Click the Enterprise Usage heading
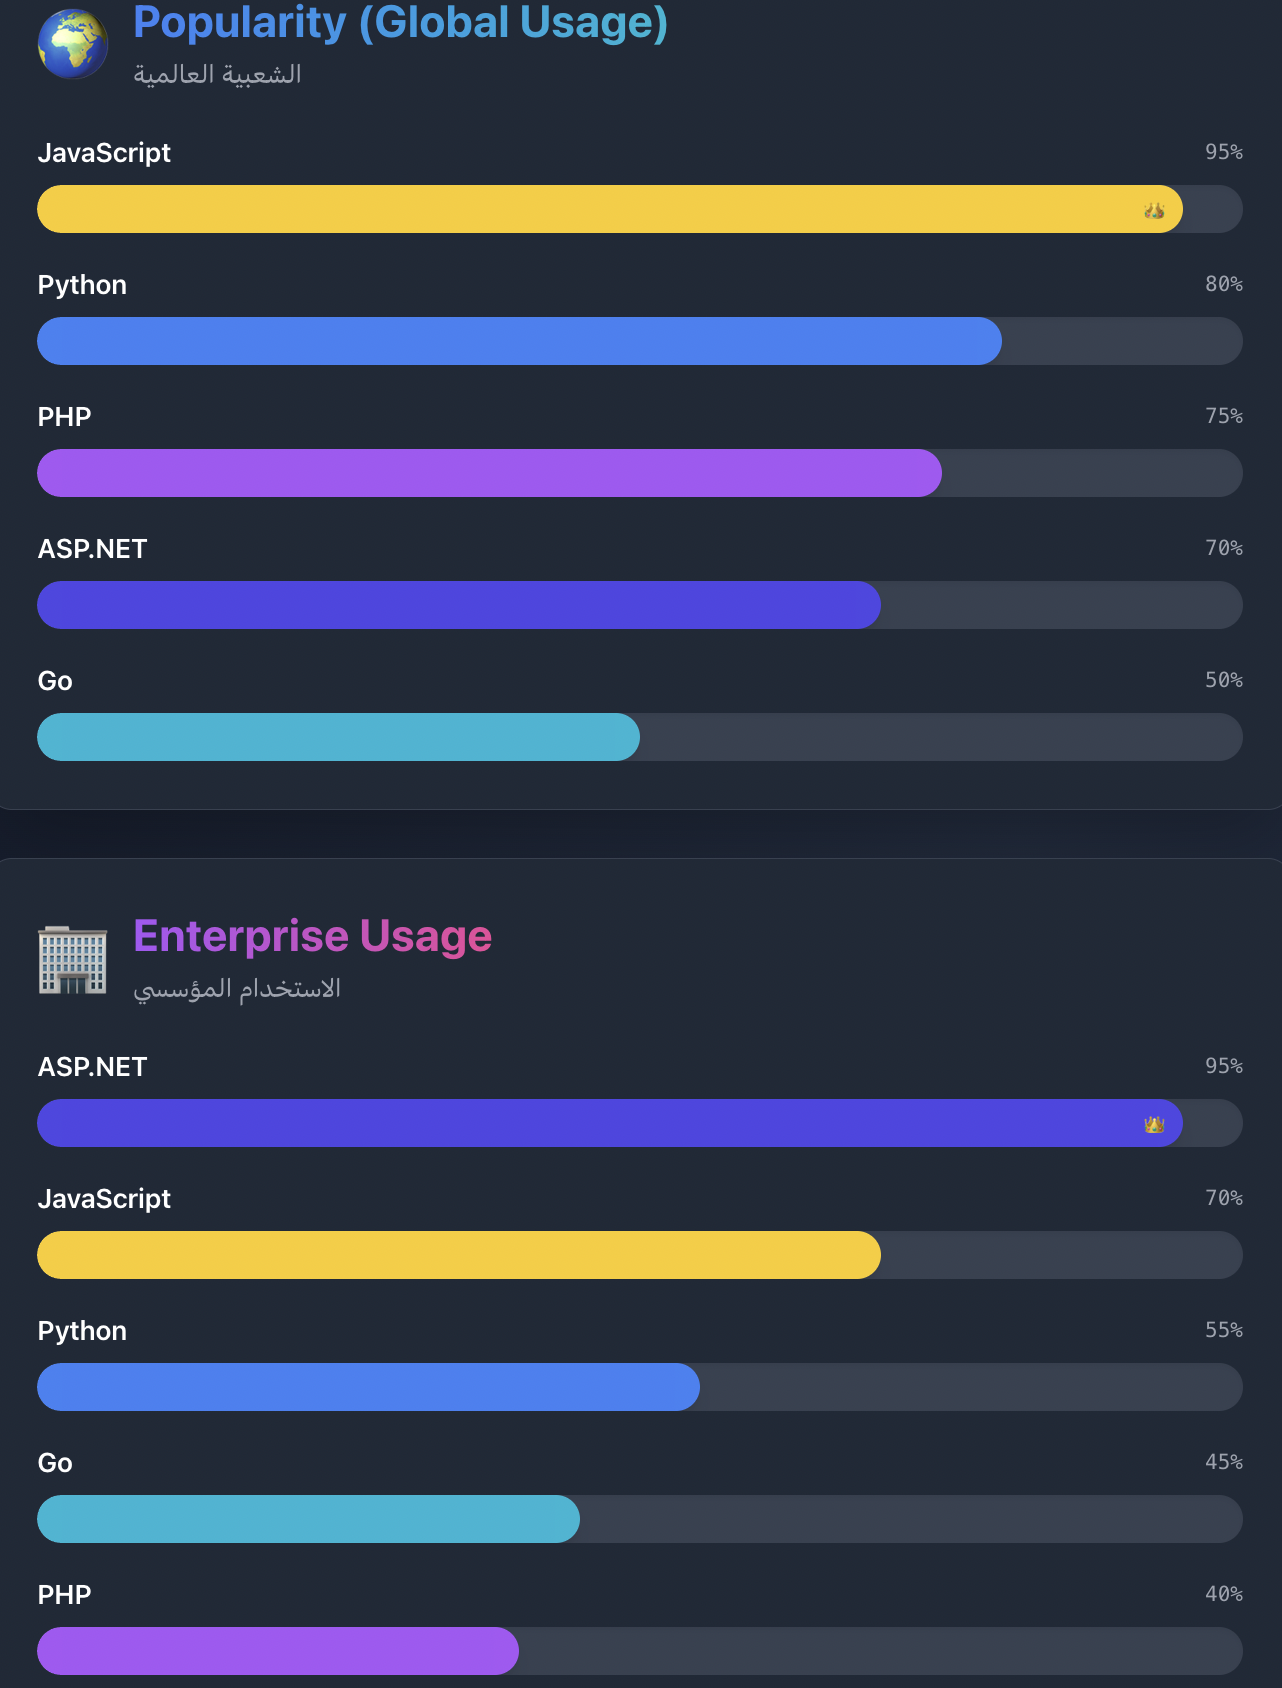The width and height of the screenshot is (1282, 1688). tap(312, 936)
